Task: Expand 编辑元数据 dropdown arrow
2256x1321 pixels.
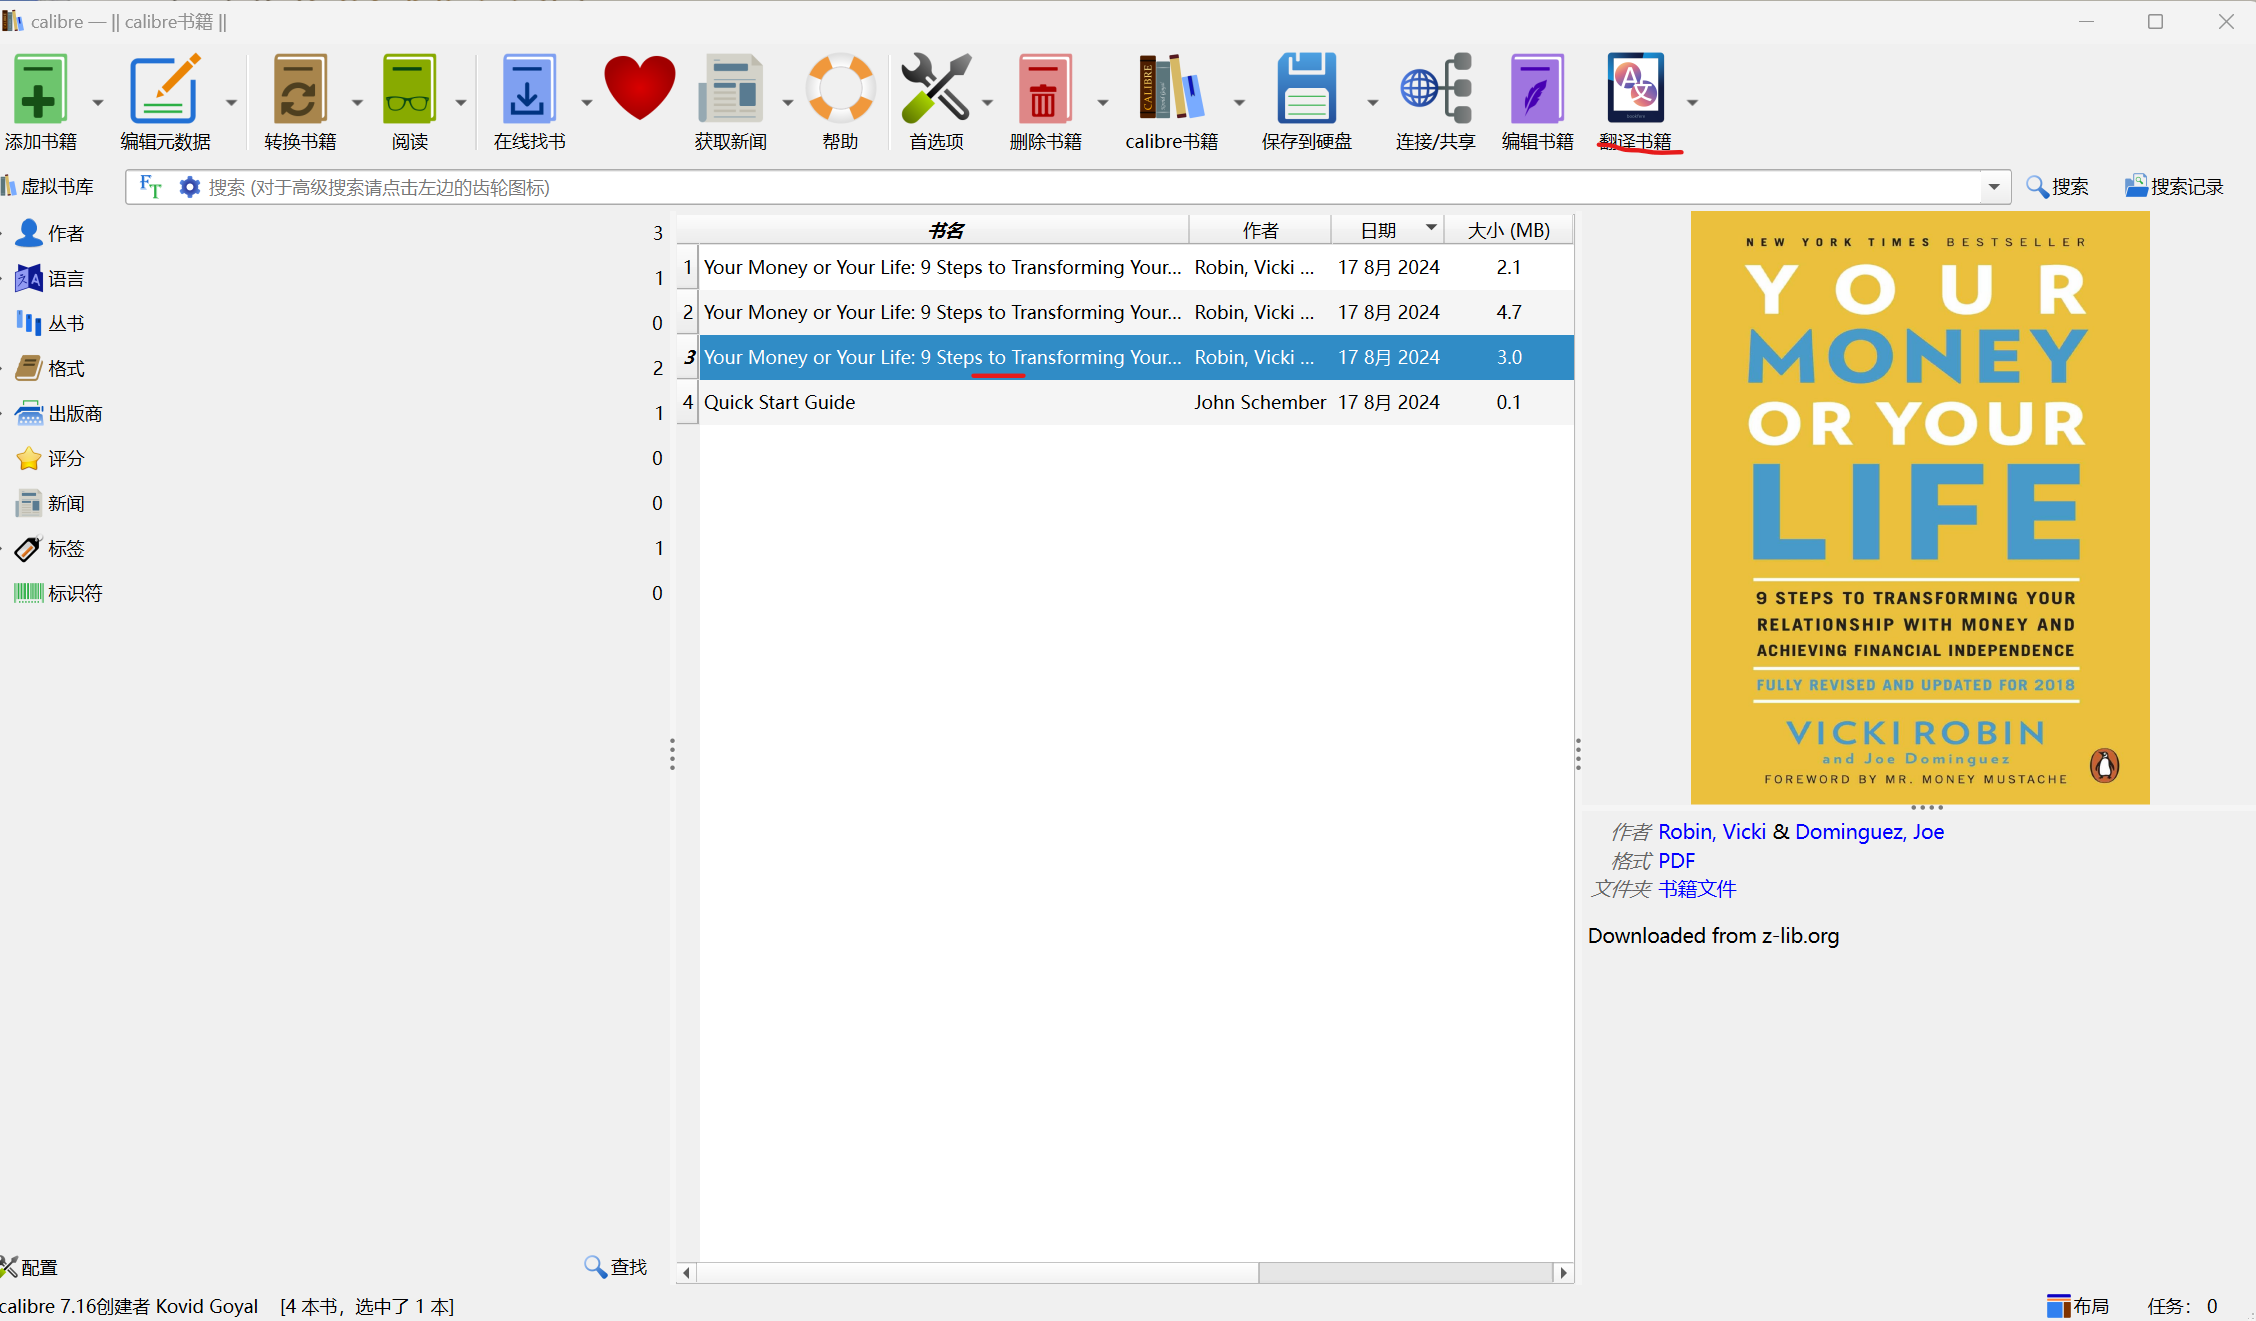Action: click(230, 102)
